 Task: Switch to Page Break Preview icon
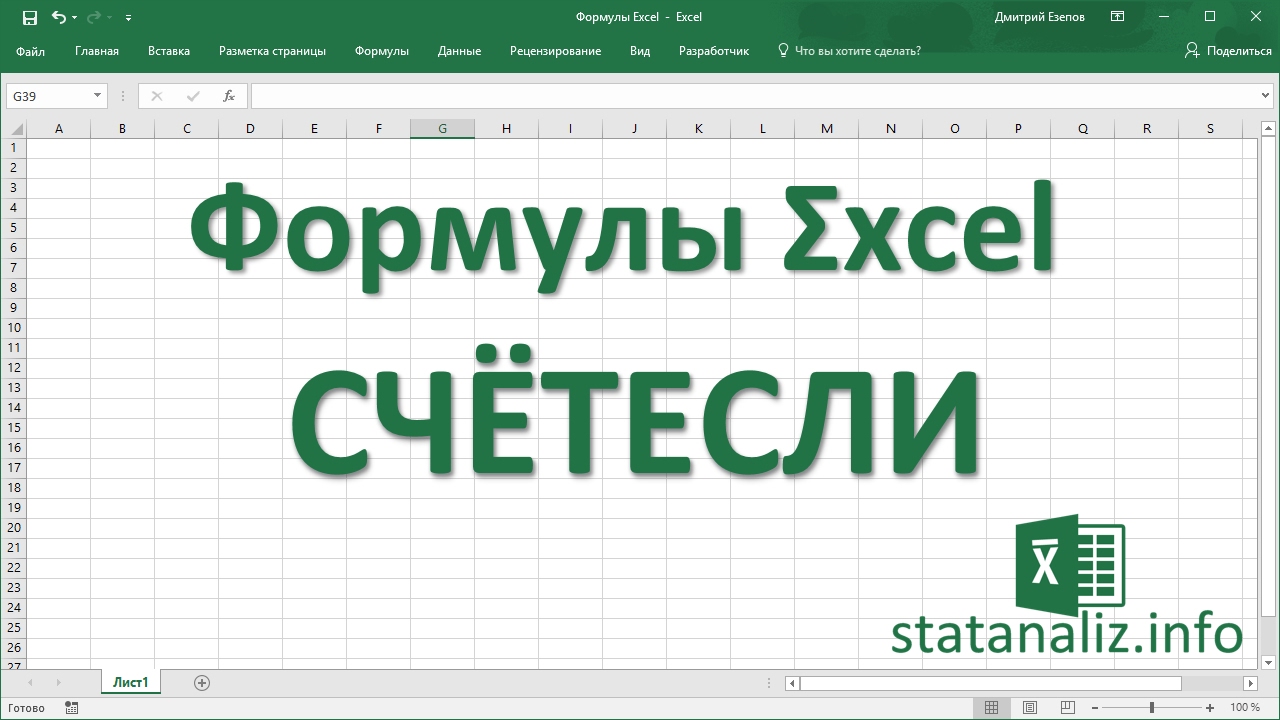(x=1069, y=708)
